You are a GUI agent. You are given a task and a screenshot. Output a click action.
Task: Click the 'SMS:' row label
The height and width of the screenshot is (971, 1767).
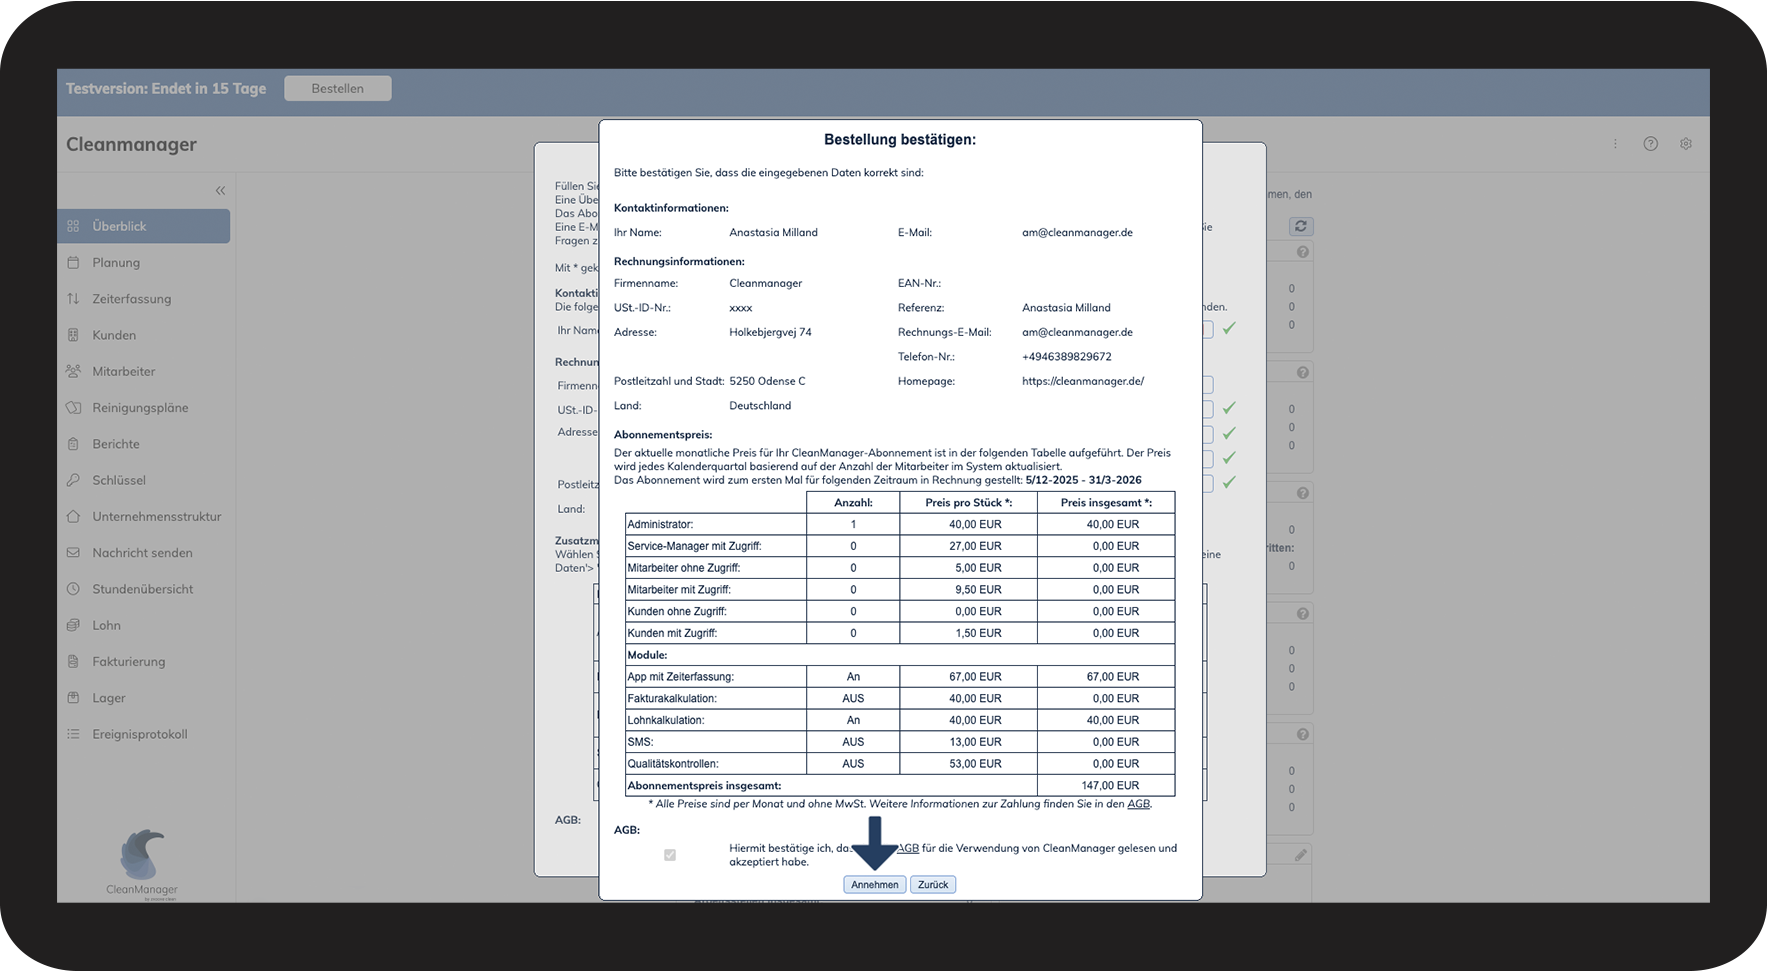640,742
